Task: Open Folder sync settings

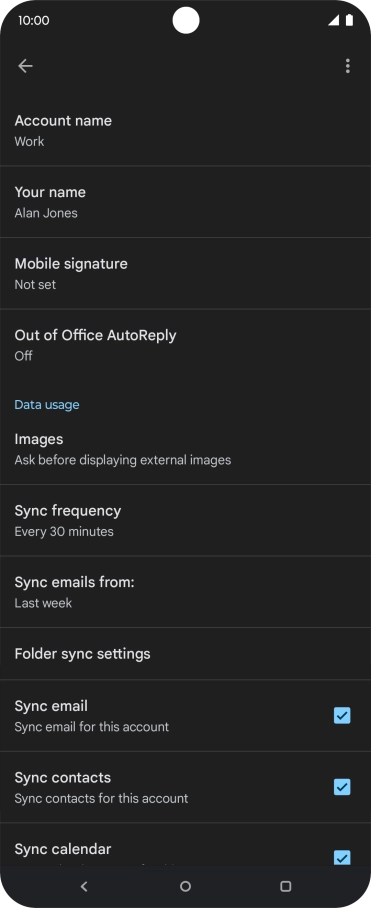Action: point(185,654)
